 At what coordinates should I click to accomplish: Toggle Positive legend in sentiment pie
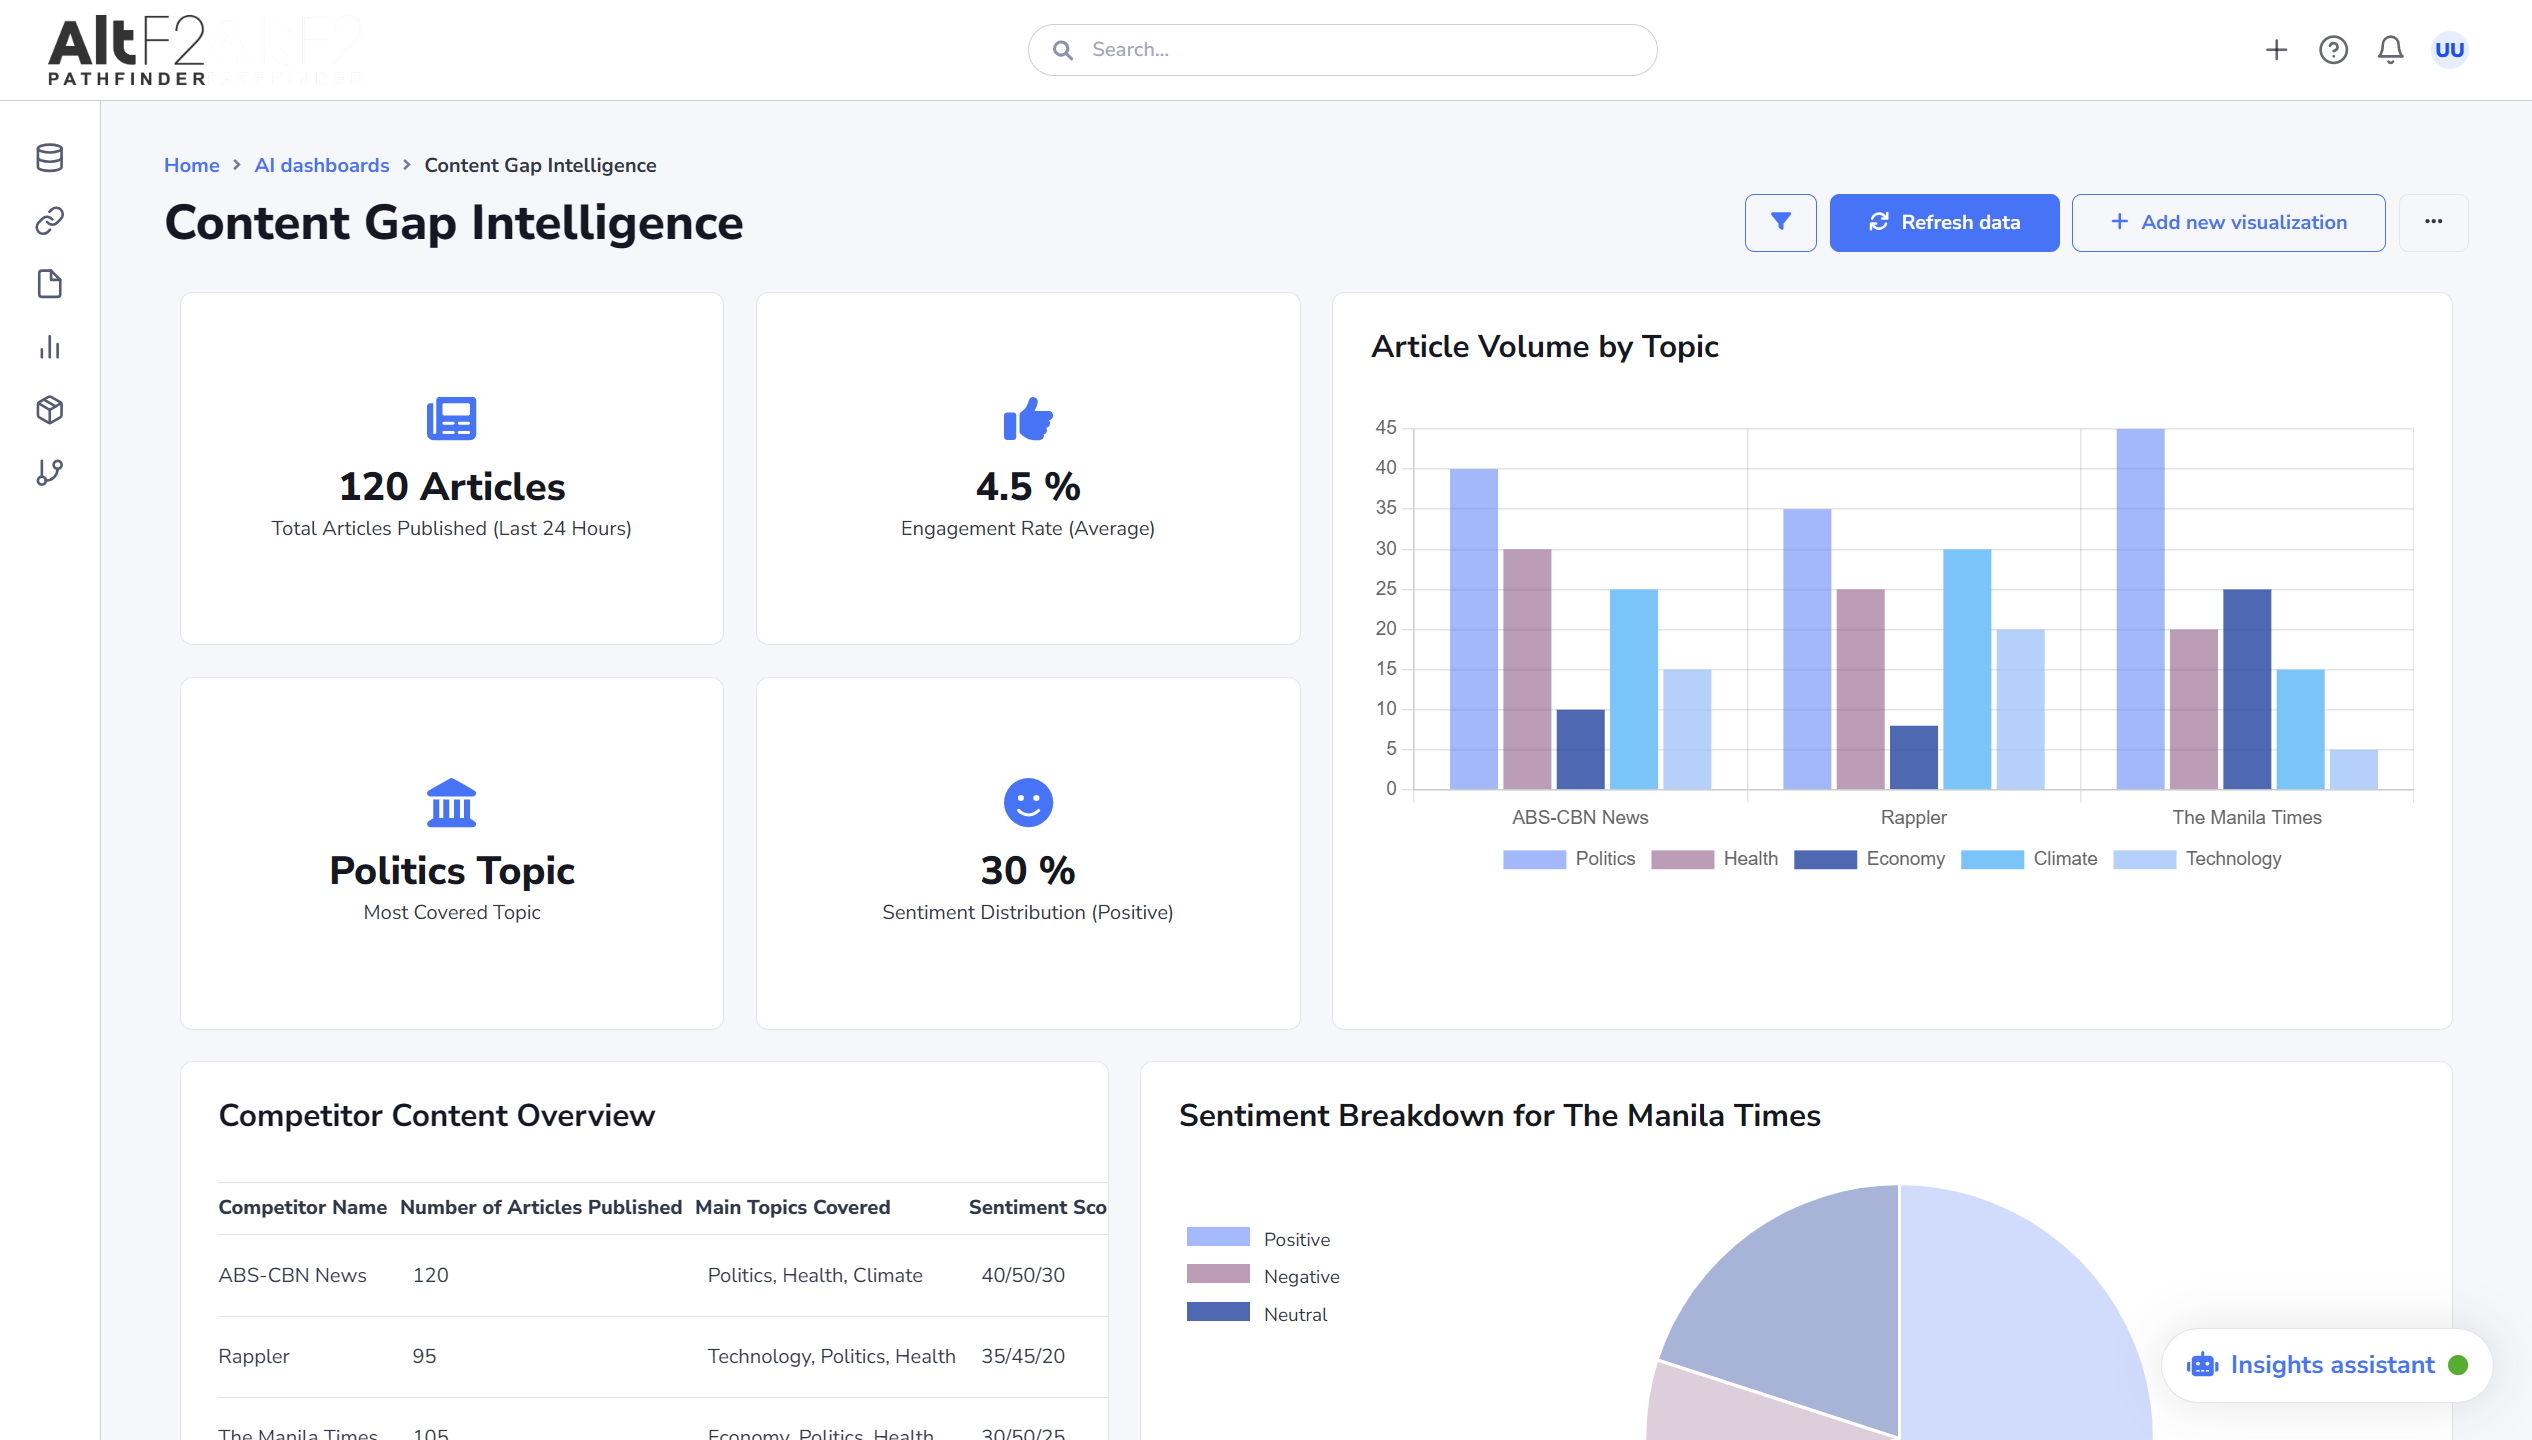point(1258,1239)
